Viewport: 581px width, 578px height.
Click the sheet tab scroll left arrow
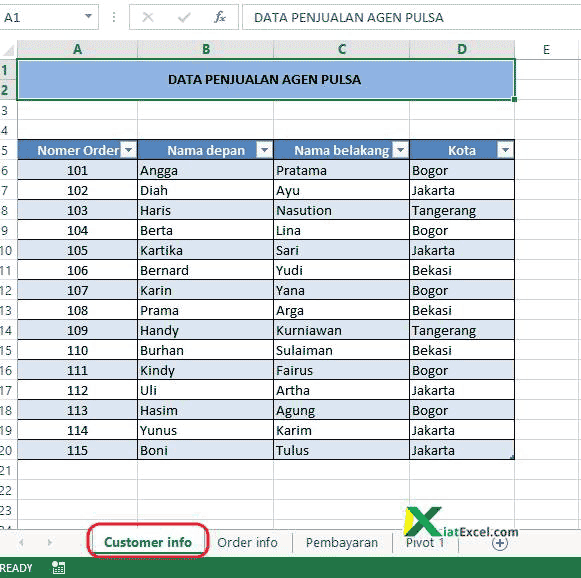[21, 542]
